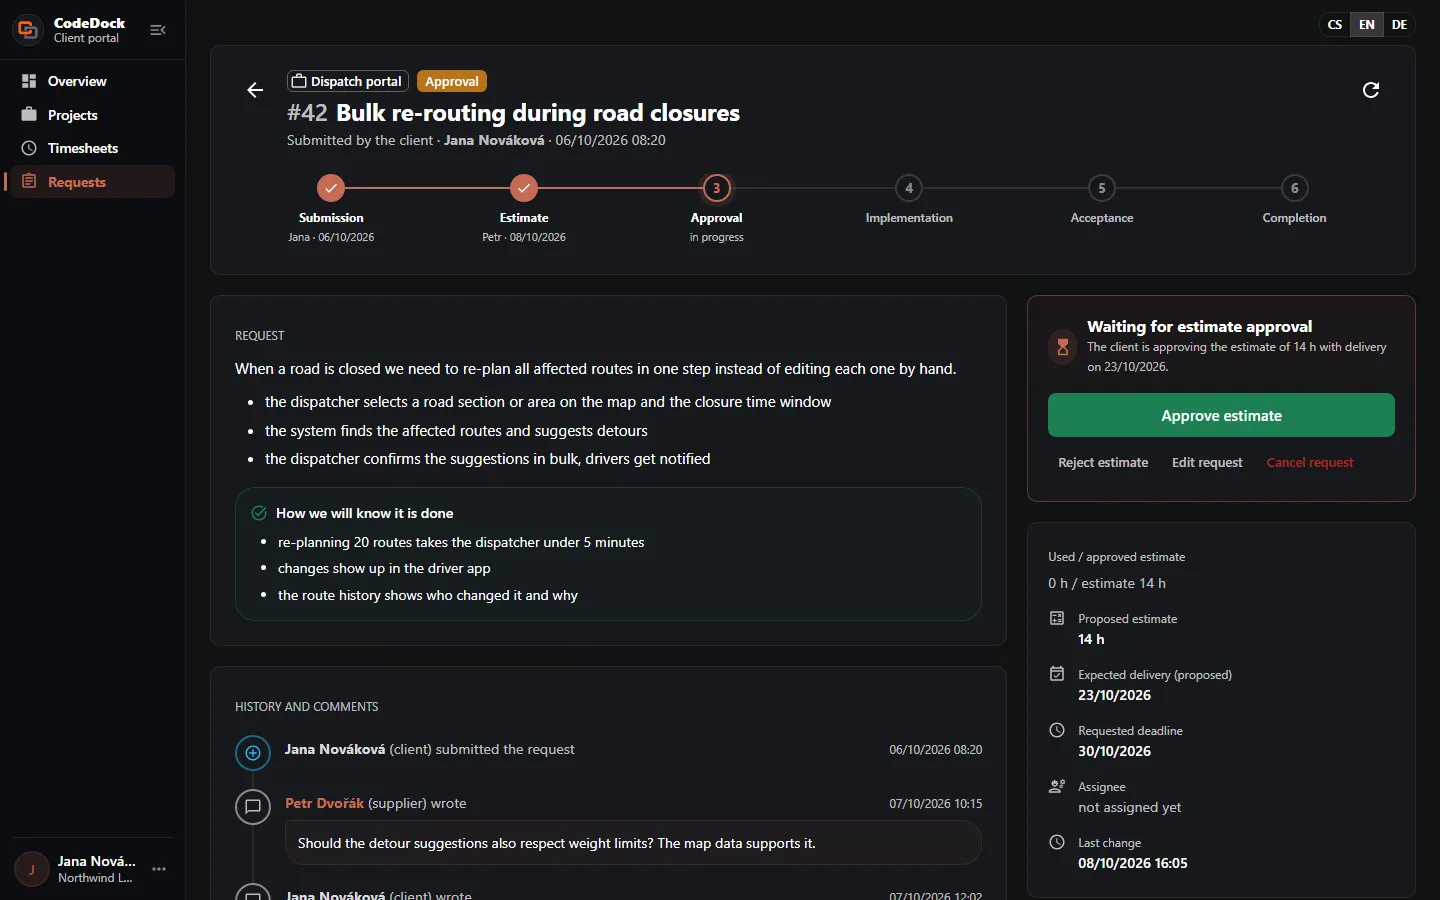Click step 3 Approval circle
The height and width of the screenshot is (900, 1440).
coord(716,188)
